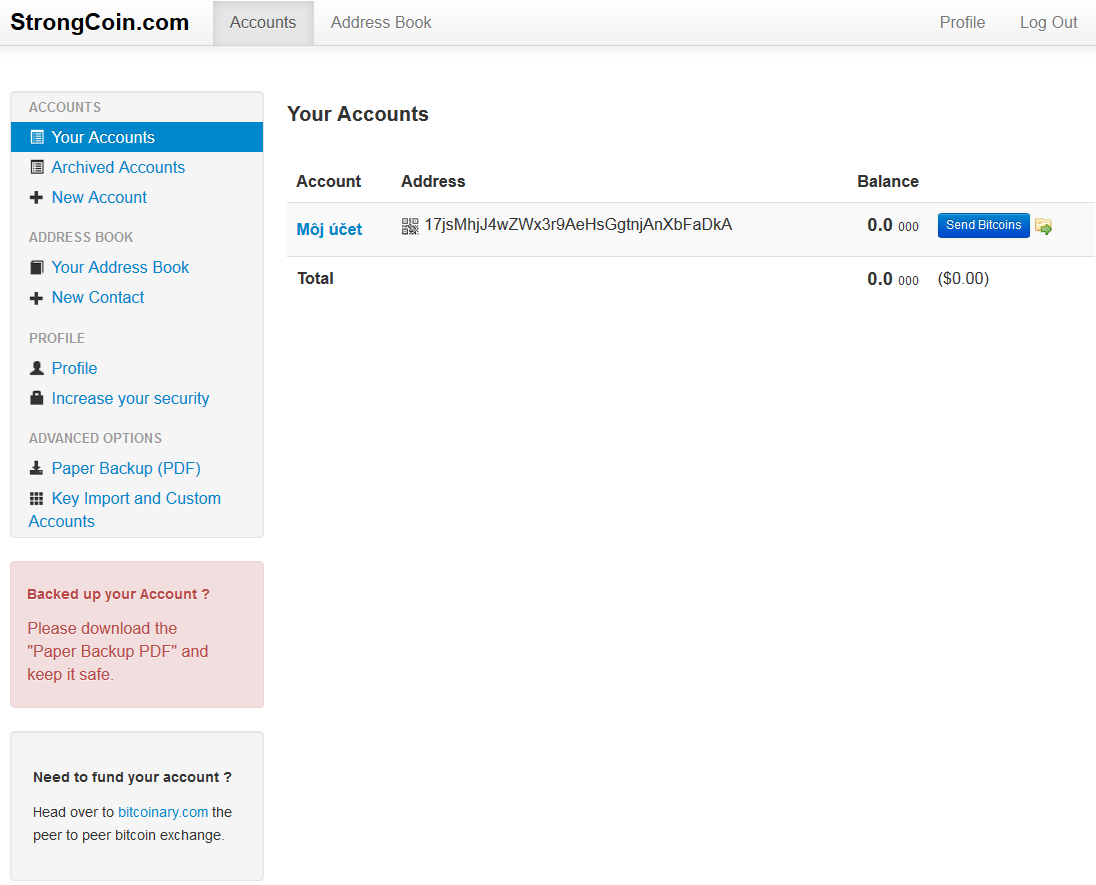Click the Your Accounts page heading
The height and width of the screenshot is (885, 1096).
[x=358, y=114]
